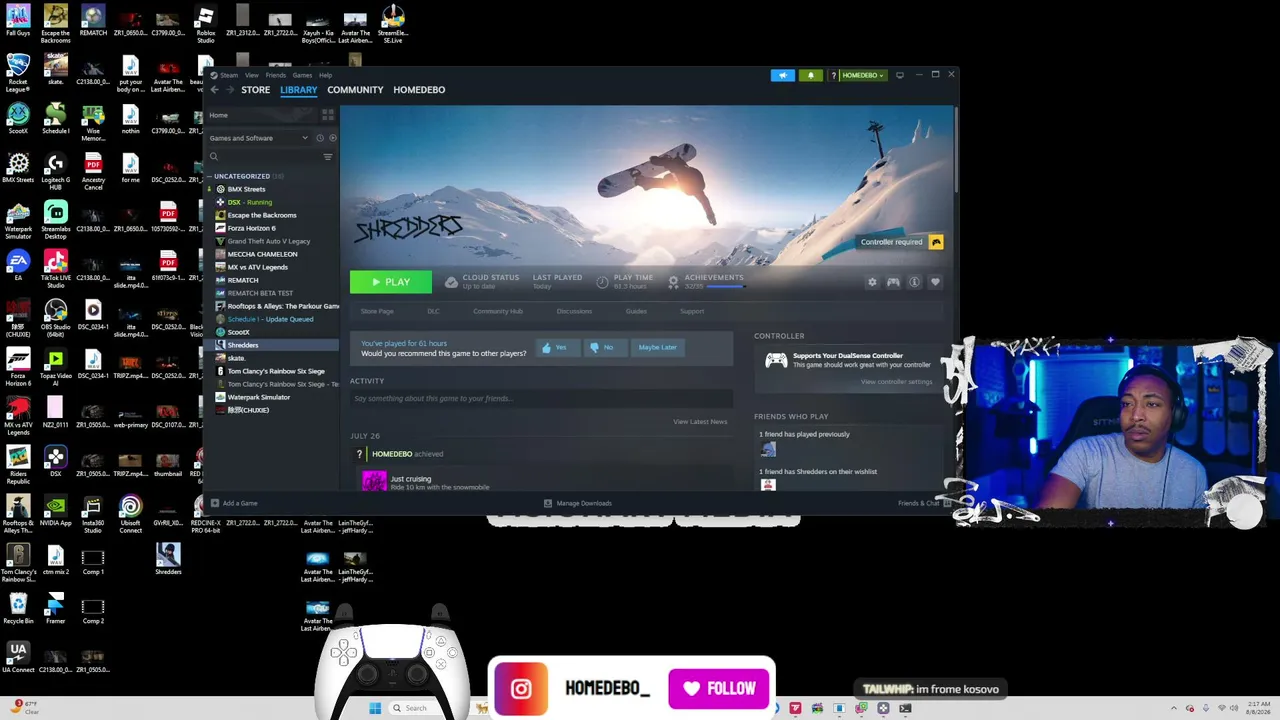This screenshot has height=720, width=1280.
Task: Open the Shredders DLC link
Action: [x=433, y=311]
